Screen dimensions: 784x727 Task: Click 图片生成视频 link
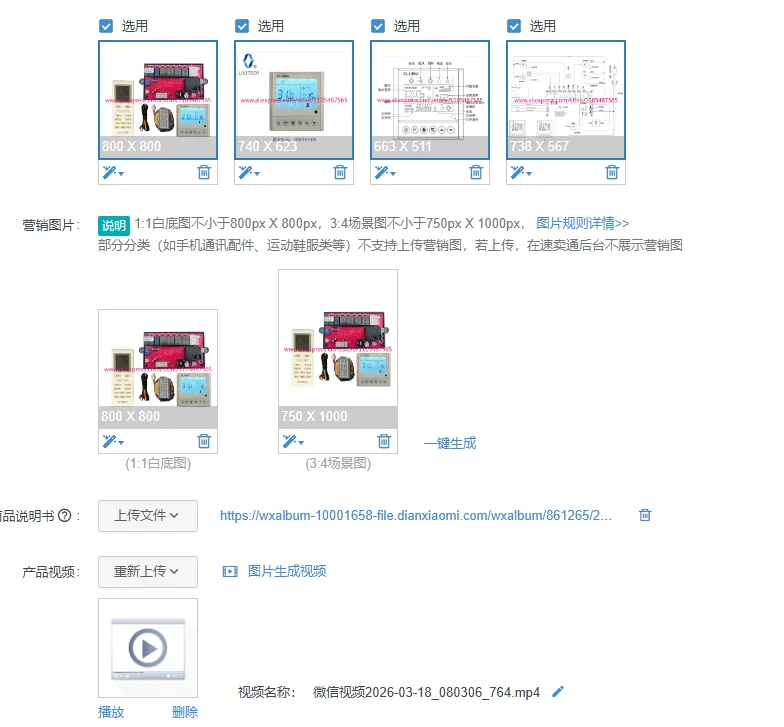[x=287, y=571]
